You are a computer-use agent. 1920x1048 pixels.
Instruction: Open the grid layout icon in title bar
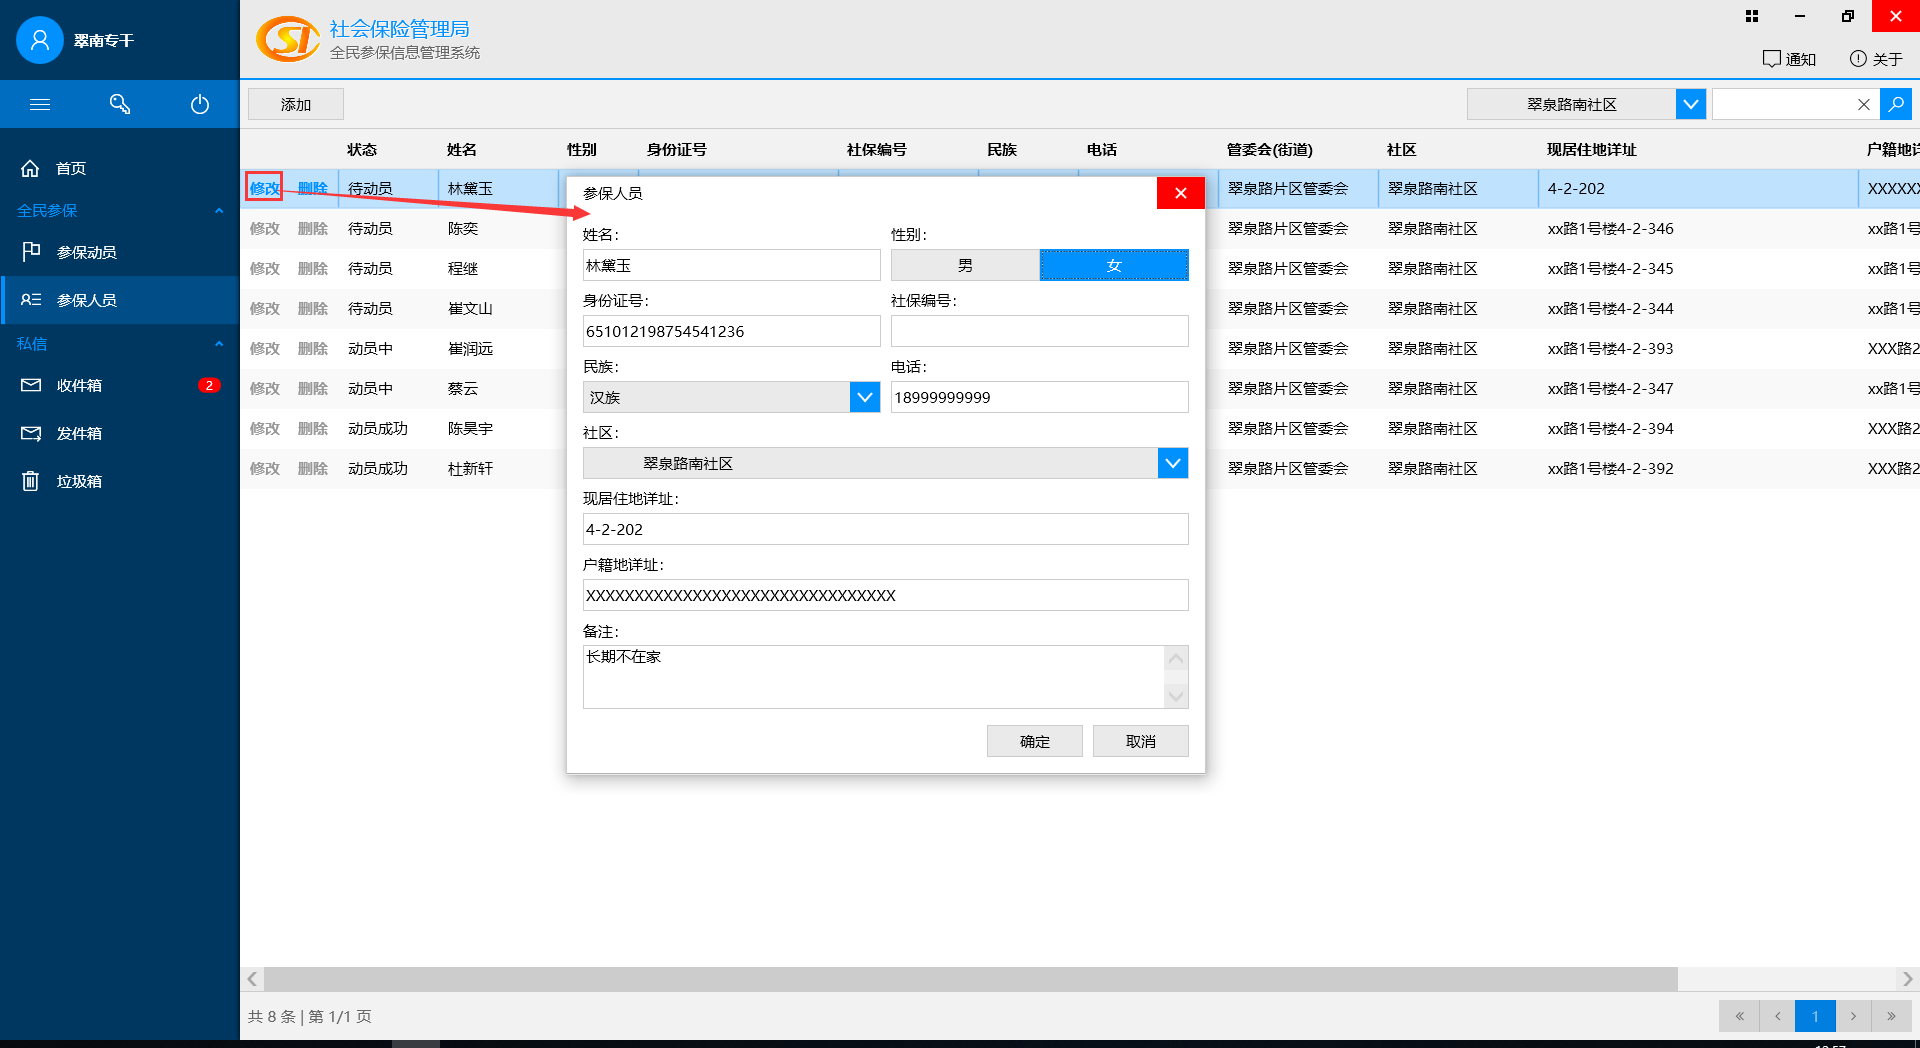pos(1752,16)
